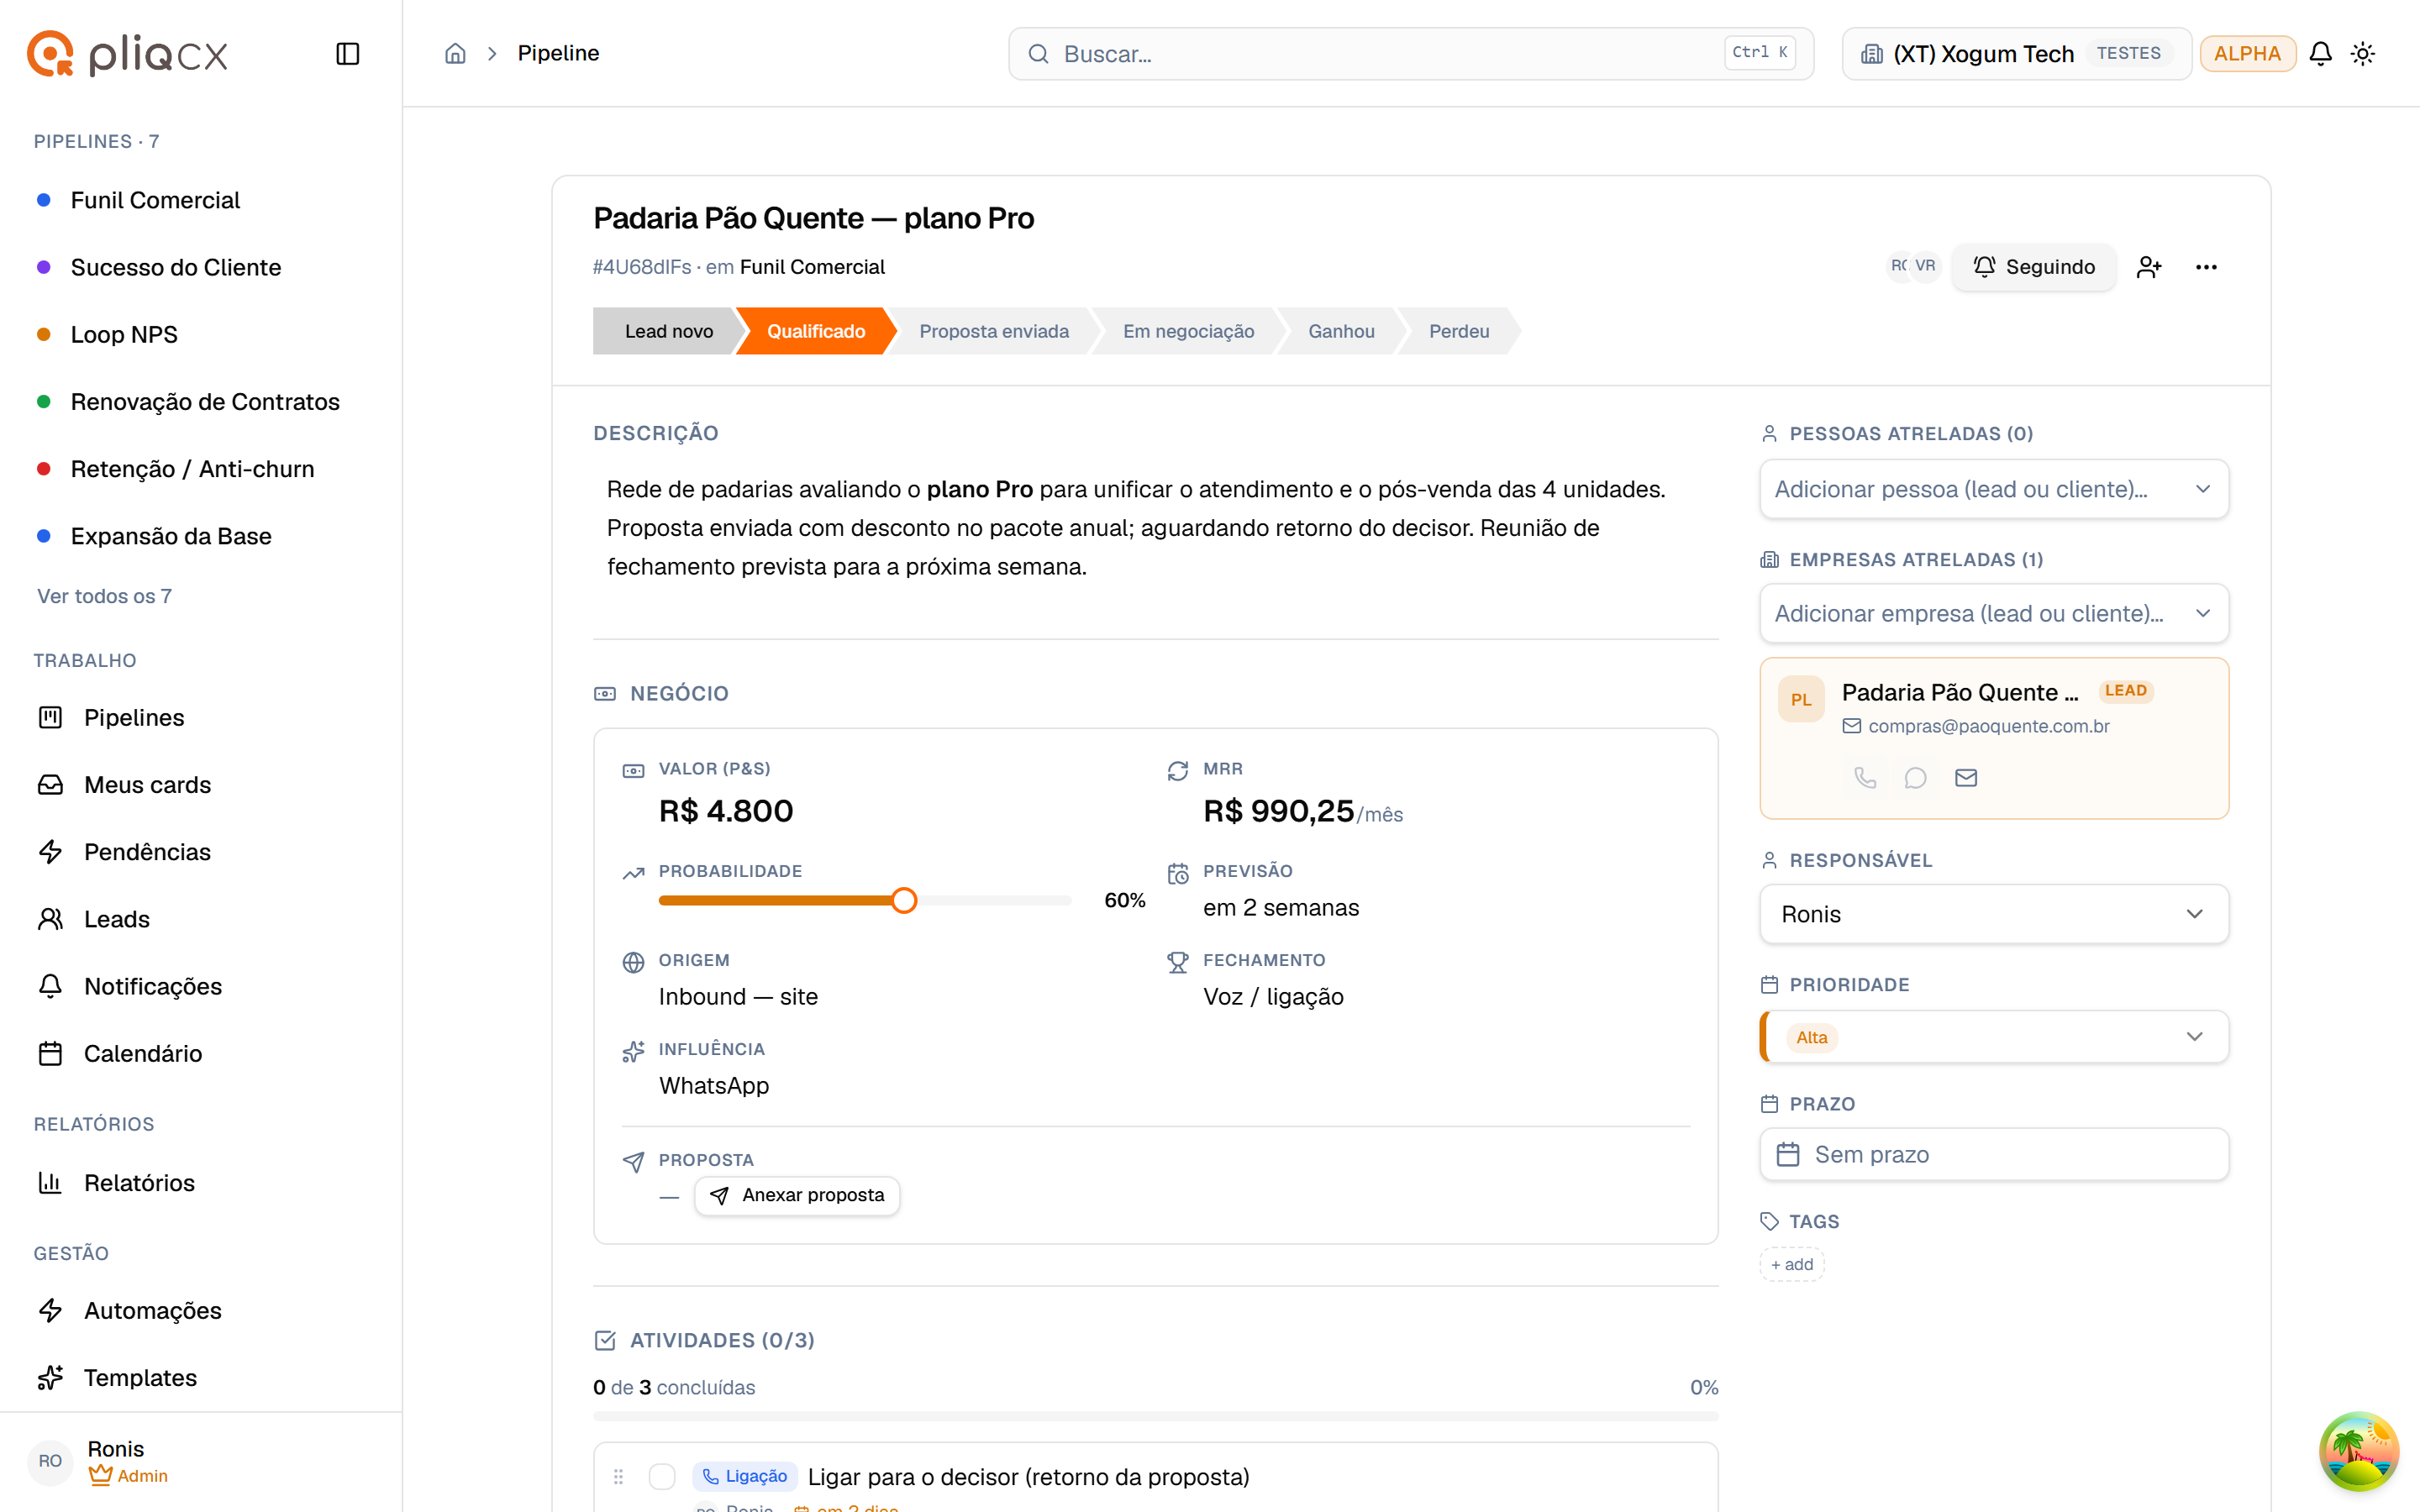Go to home breadcrumb icon
Screen dimensions: 2420x1512
[455, 54]
